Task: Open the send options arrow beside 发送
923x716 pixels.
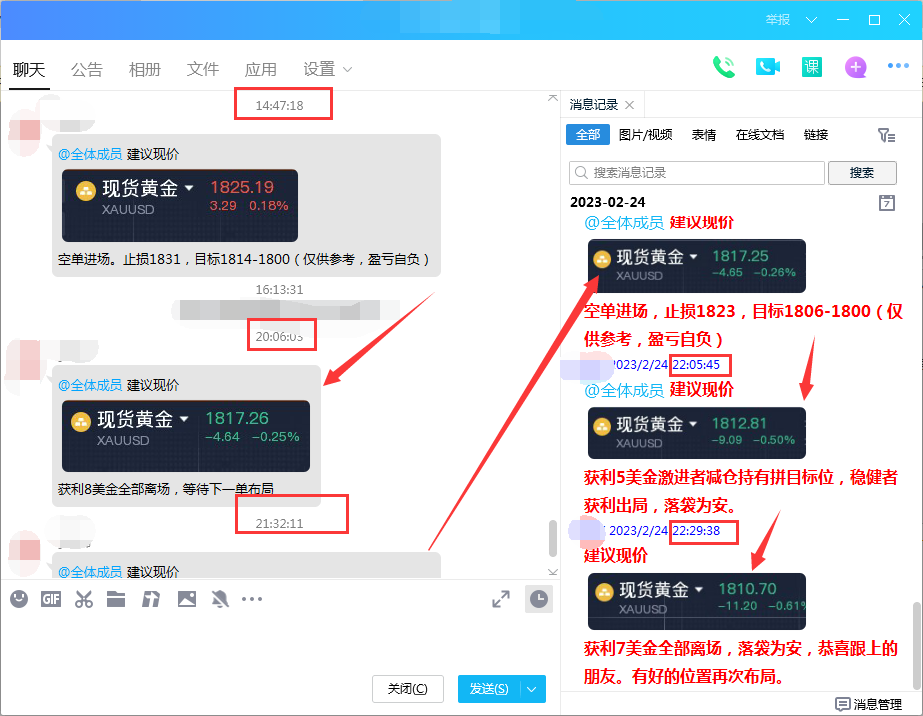Action: pyautogui.click(x=534, y=689)
